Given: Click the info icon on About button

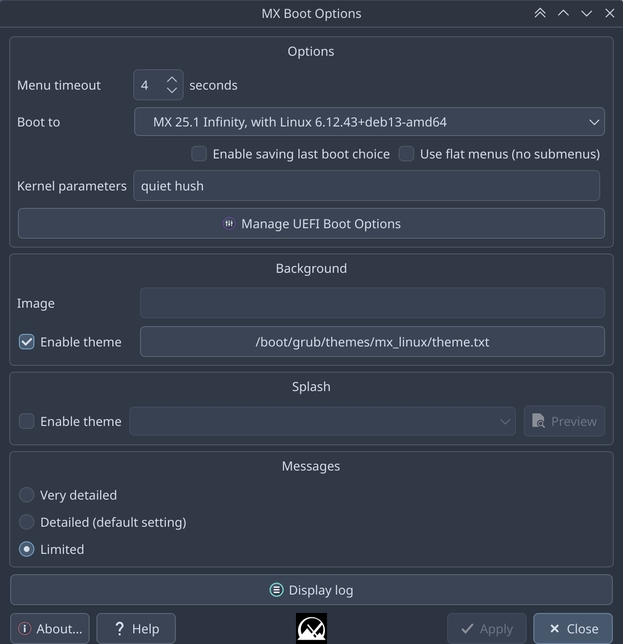Looking at the screenshot, I should click(x=25, y=628).
